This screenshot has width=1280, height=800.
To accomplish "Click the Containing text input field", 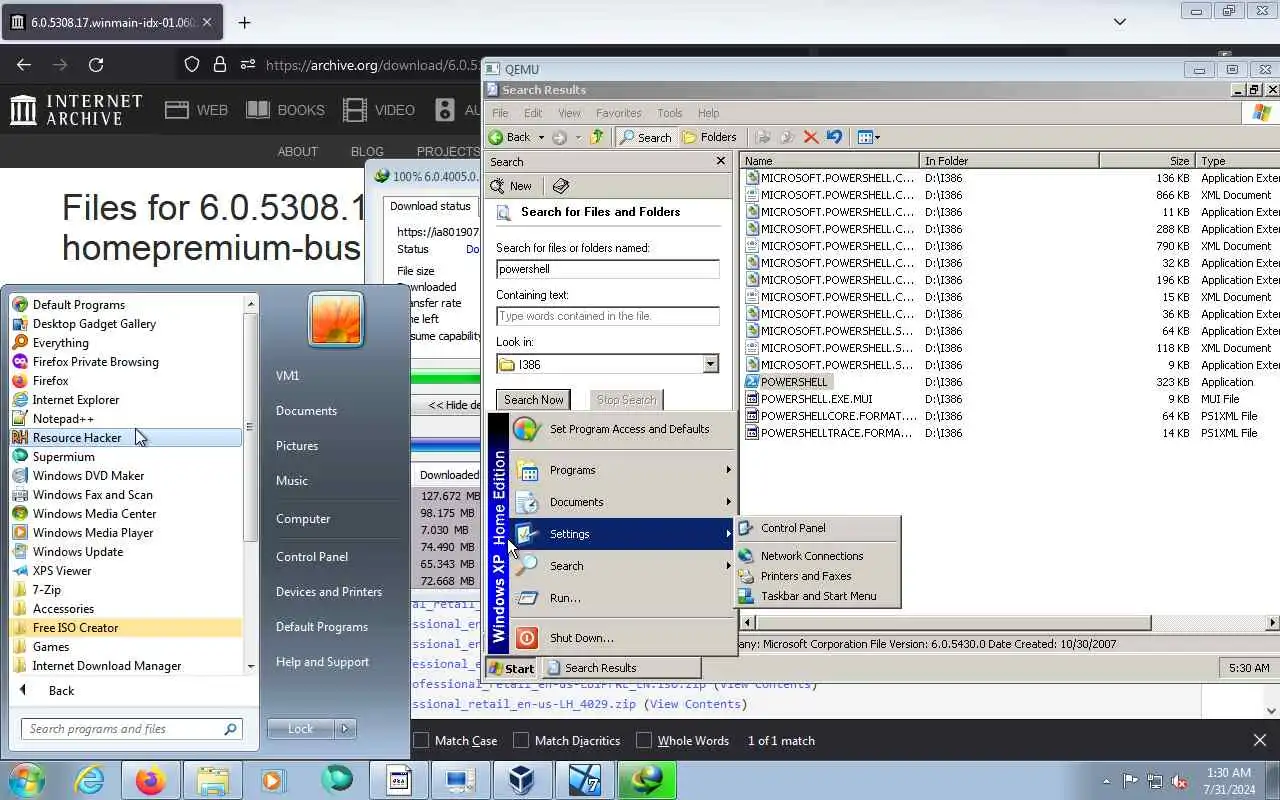I will tap(608, 316).
